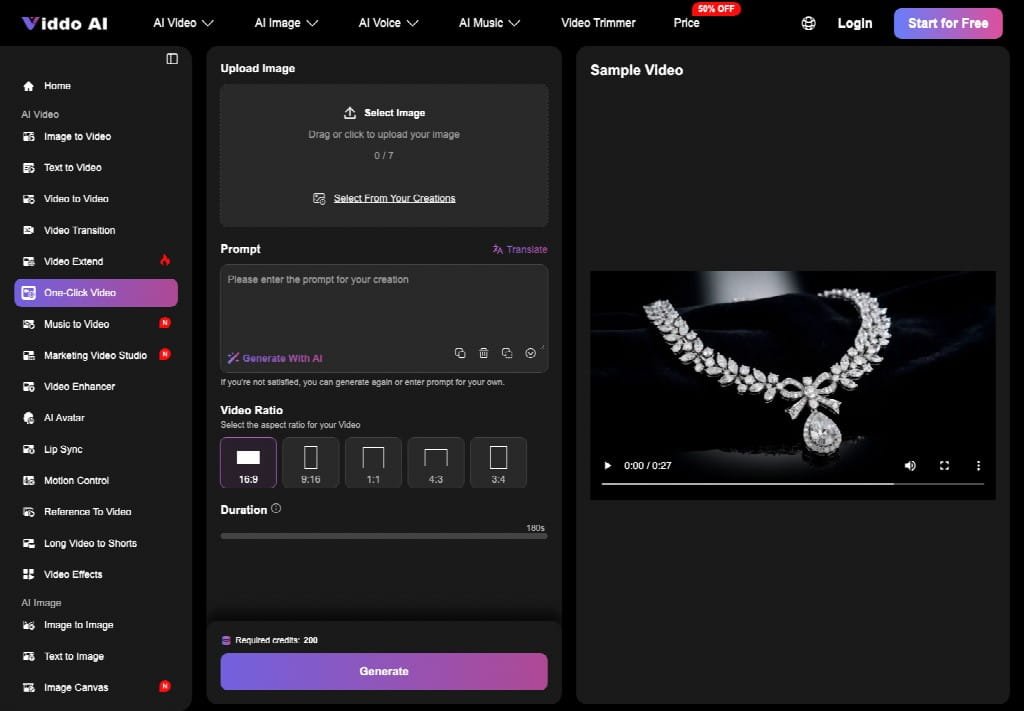Choose the 1:1 aspect ratio
Image resolution: width=1024 pixels, height=711 pixels.
[374, 462]
